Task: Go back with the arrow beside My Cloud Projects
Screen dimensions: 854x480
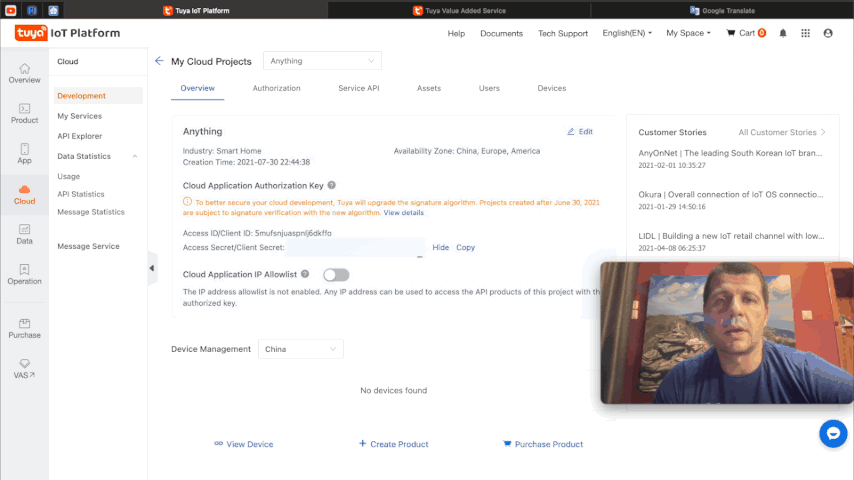Action: click(159, 61)
